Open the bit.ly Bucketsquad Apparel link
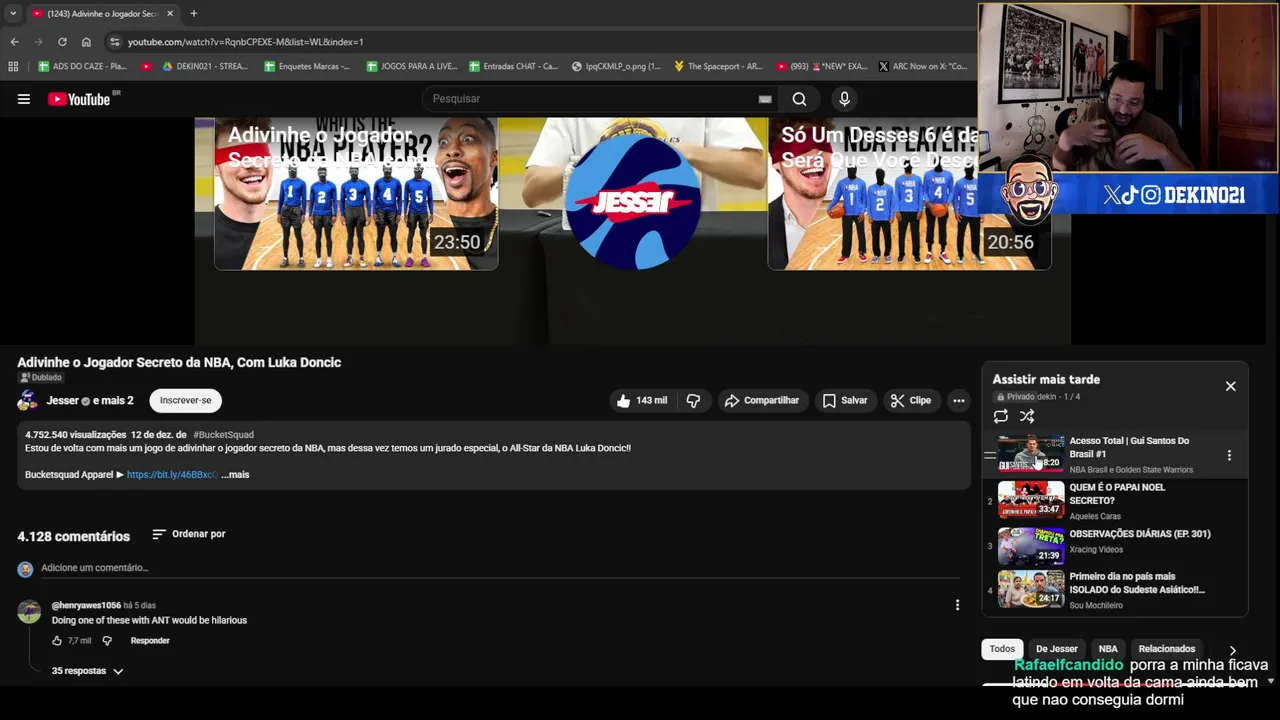The width and height of the screenshot is (1280, 720). click(x=172, y=475)
